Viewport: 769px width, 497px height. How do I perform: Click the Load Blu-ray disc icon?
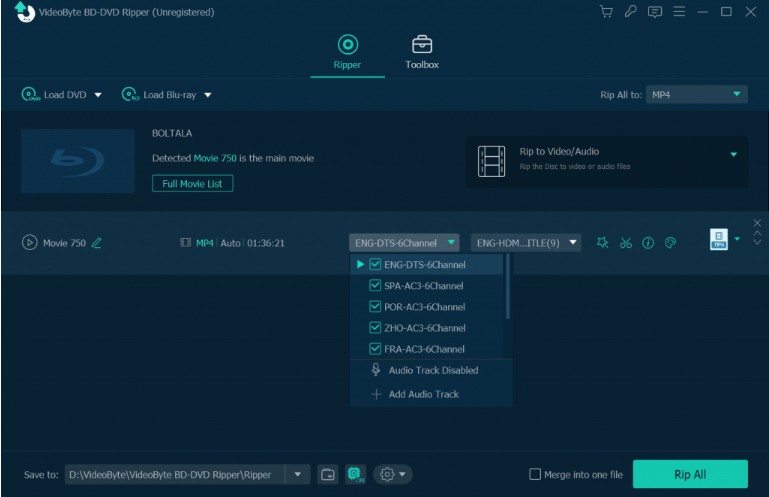[x=130, y=94]
